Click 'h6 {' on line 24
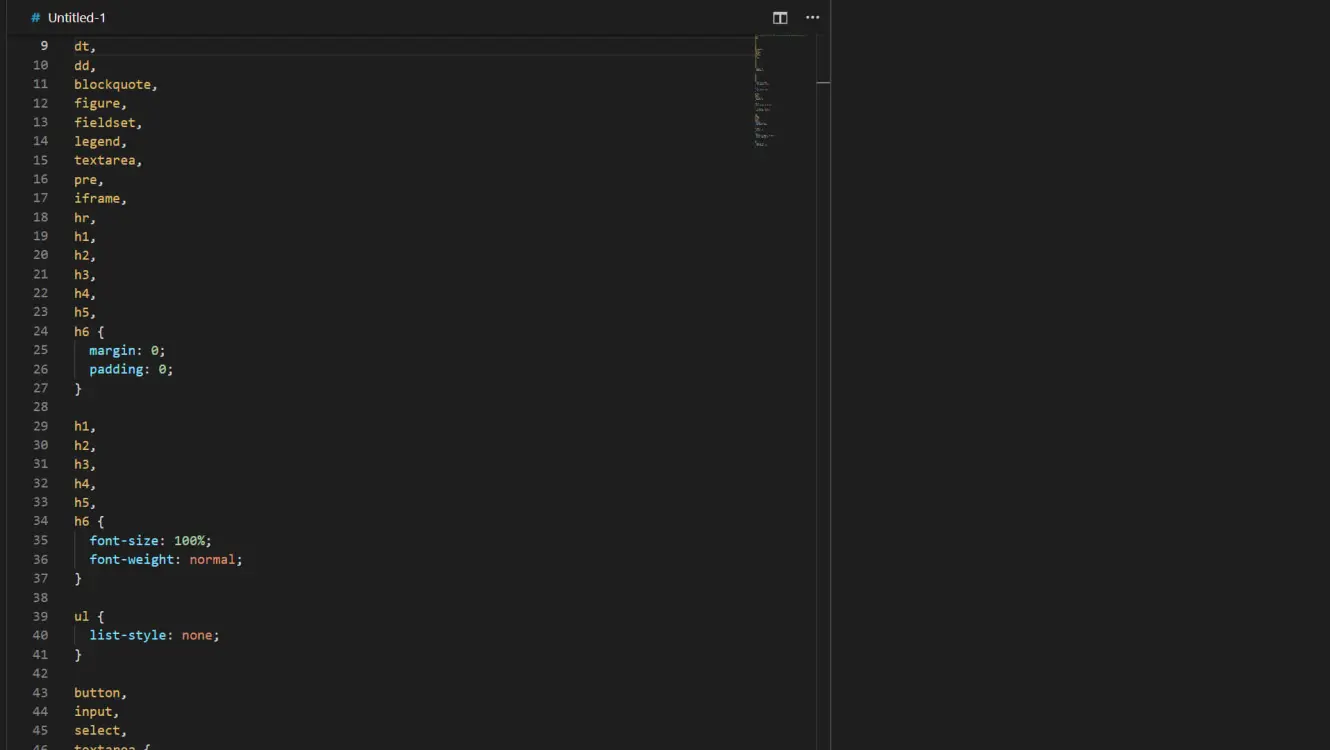This screenshot has height=750, width=1330. pyautogui.click(x=89, y=331)
